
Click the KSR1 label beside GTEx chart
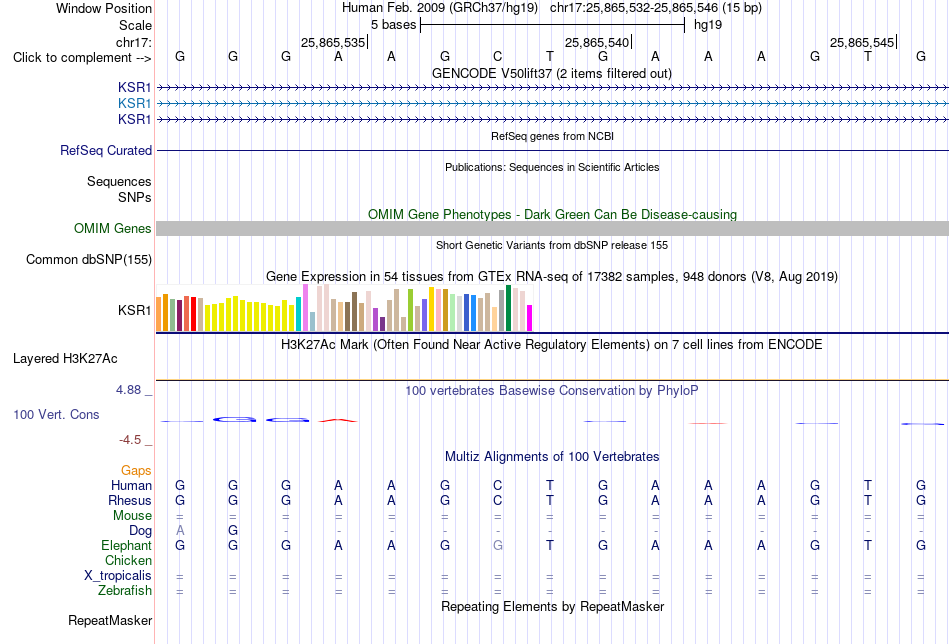(x=135, y=310)
